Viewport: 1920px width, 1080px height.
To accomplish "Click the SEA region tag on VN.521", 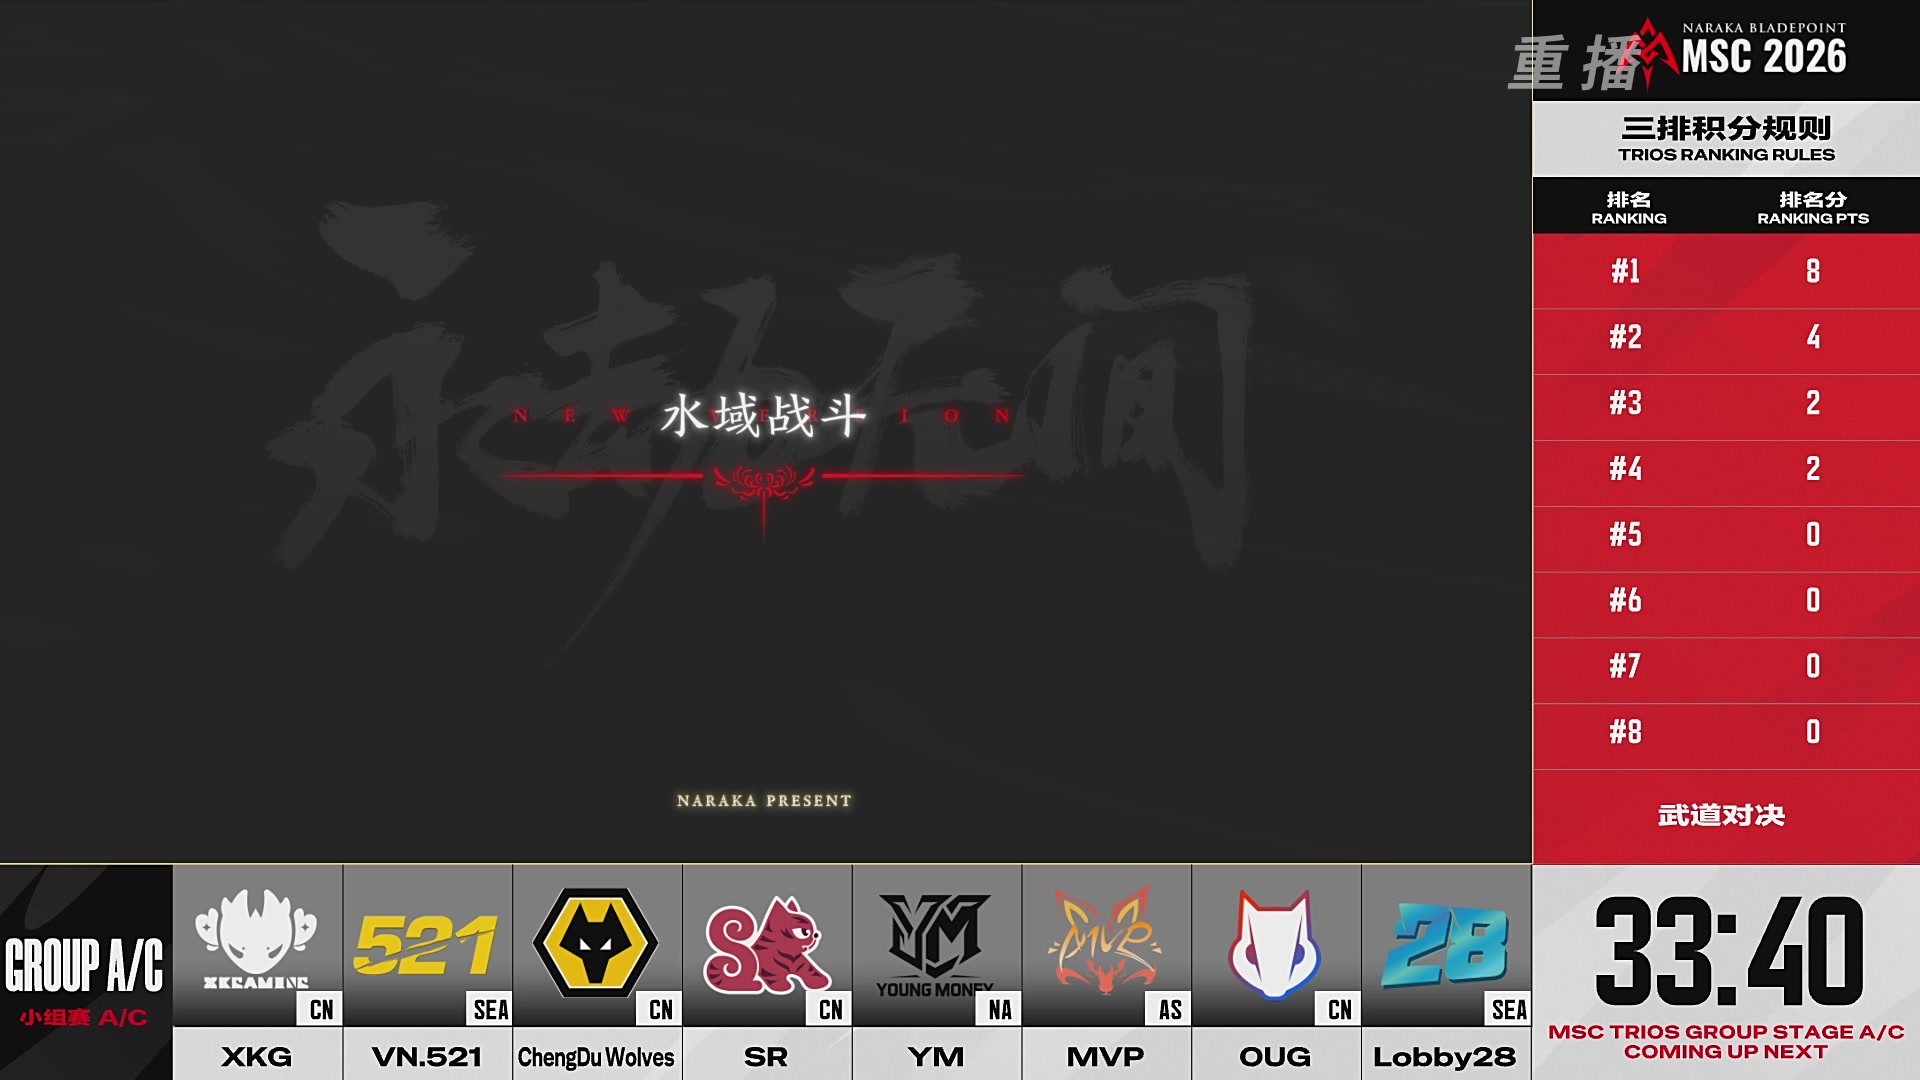I will 491,1009.
